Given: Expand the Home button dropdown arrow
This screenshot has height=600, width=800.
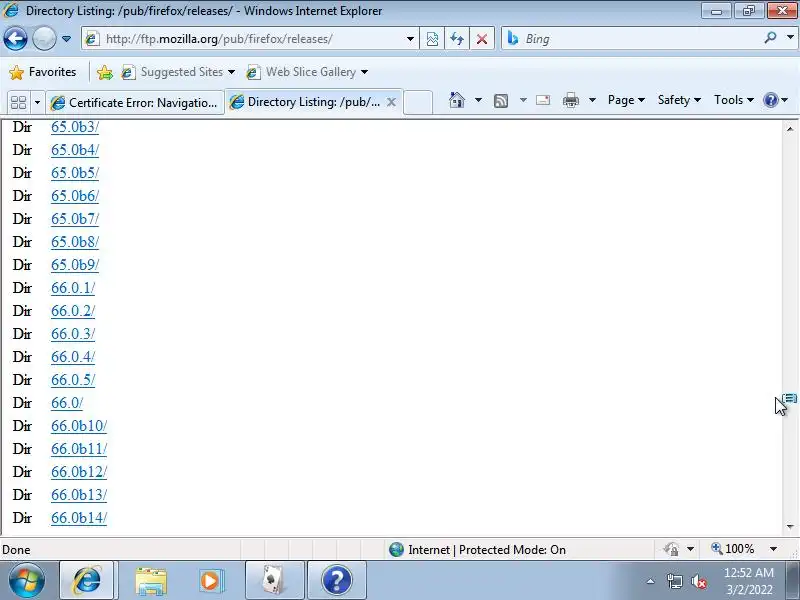Looking at the screenshot, I should coord(478,100).
